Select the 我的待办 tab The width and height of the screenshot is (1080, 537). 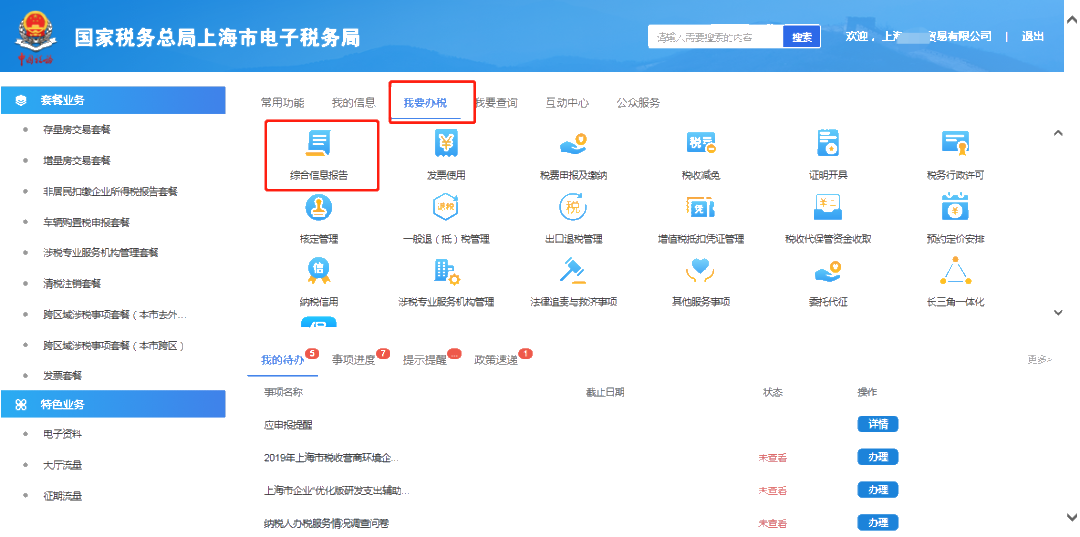[282, 360]
